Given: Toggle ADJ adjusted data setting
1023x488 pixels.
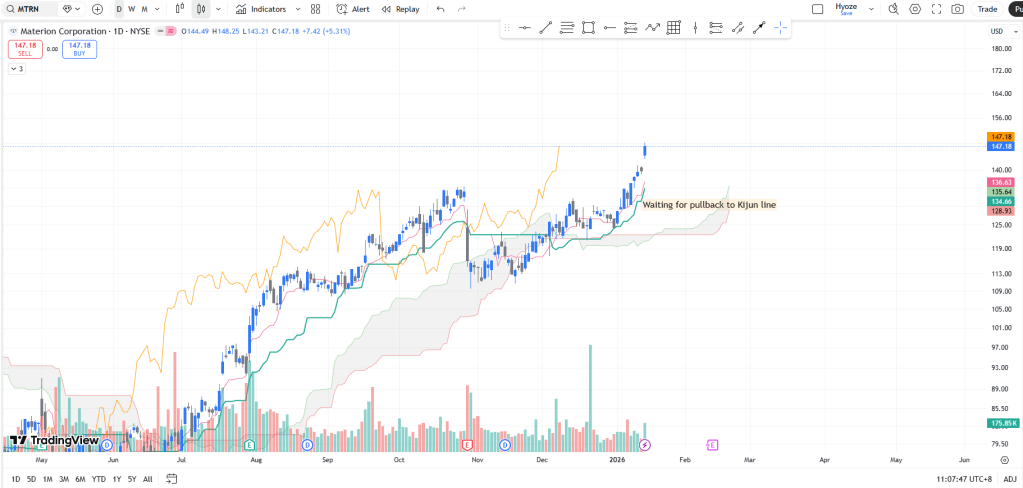Looking at the screenshot, I should coord(1010,479).
